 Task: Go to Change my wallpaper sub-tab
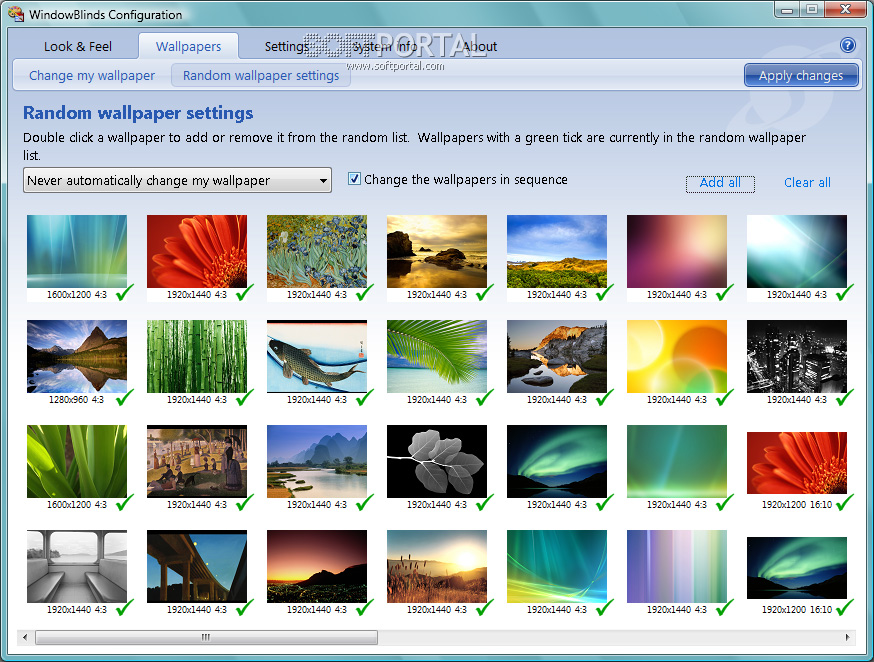pyautogui.click(x=92, y=75)
